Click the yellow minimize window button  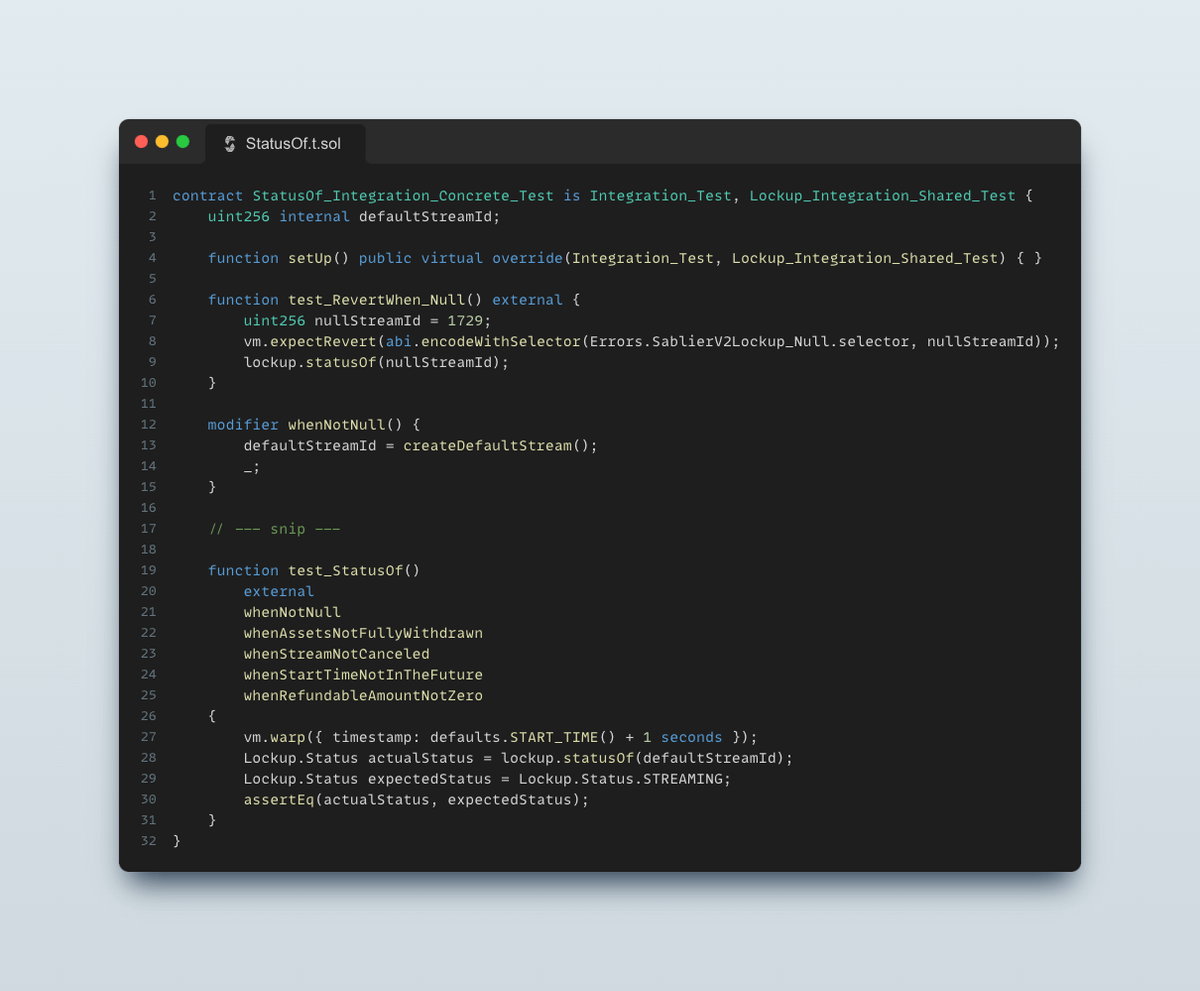[162, 142]
